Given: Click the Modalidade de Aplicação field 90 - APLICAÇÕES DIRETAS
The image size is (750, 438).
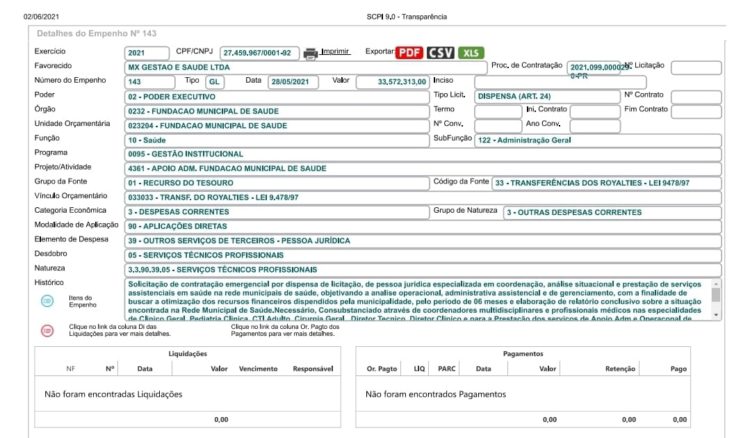Looking at the screenshot, I should tap(423, 226).
